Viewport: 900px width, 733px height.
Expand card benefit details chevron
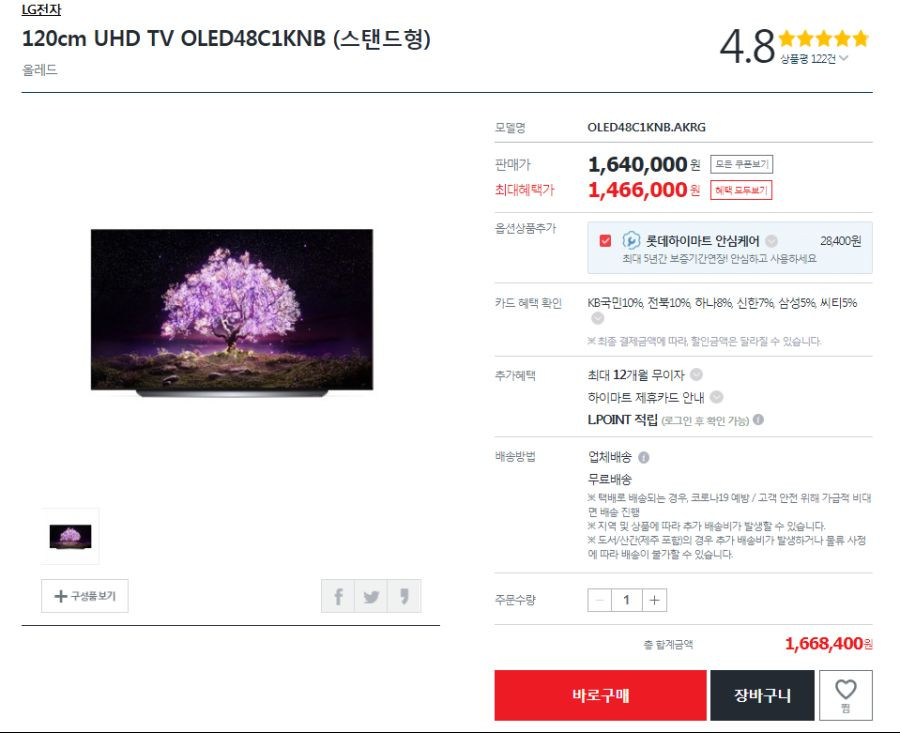(x=598, y=318)
